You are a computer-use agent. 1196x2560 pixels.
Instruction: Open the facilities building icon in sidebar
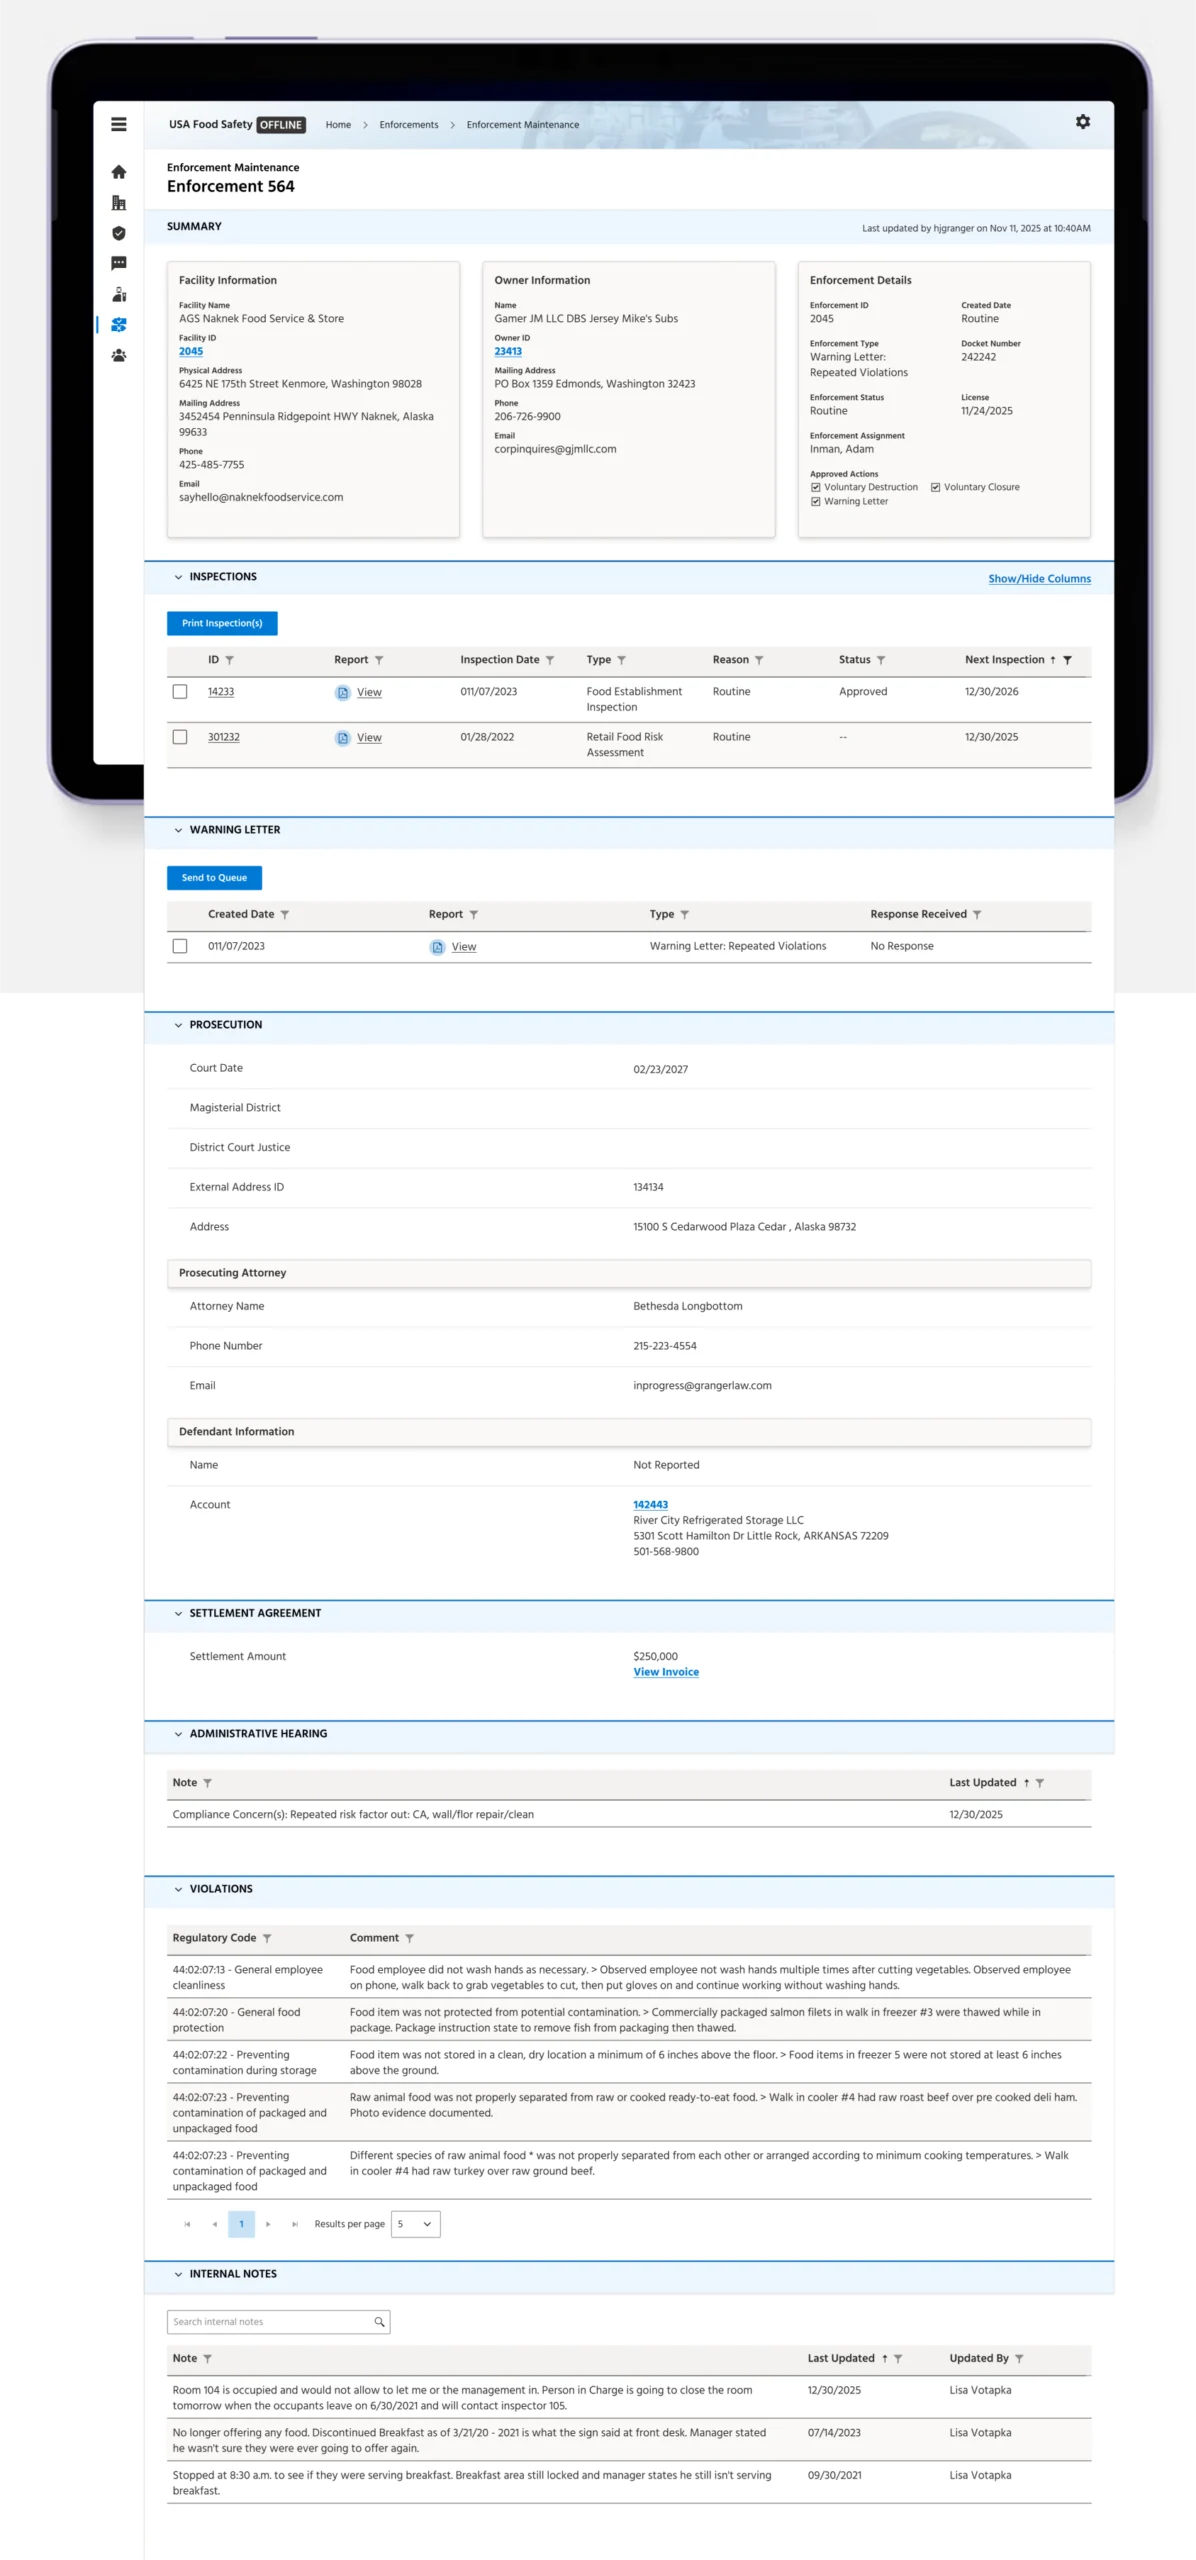(x=118, y=203)
